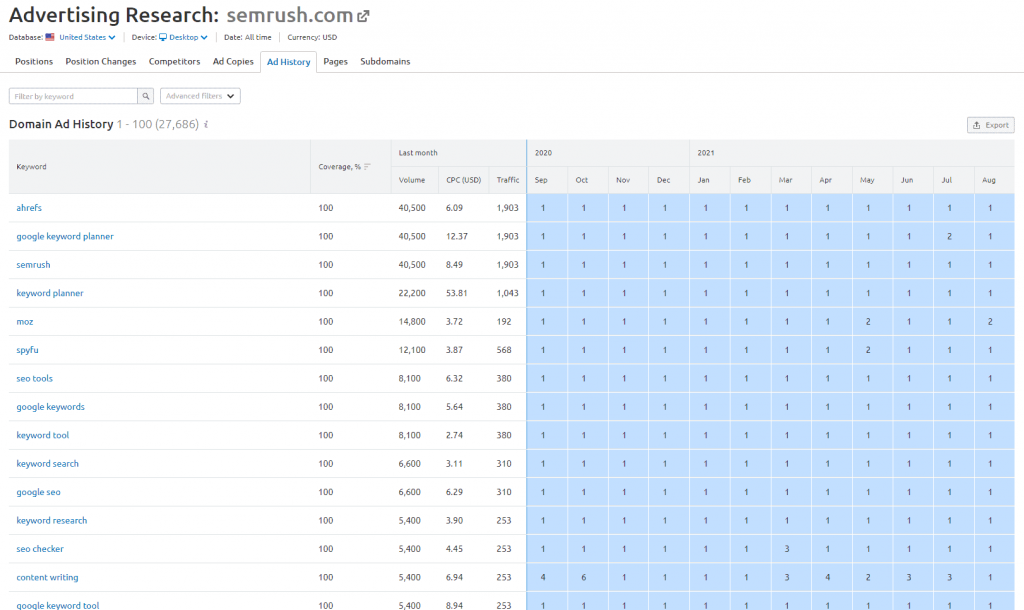Focus the Filter by keyword field

tap(73, 96)
